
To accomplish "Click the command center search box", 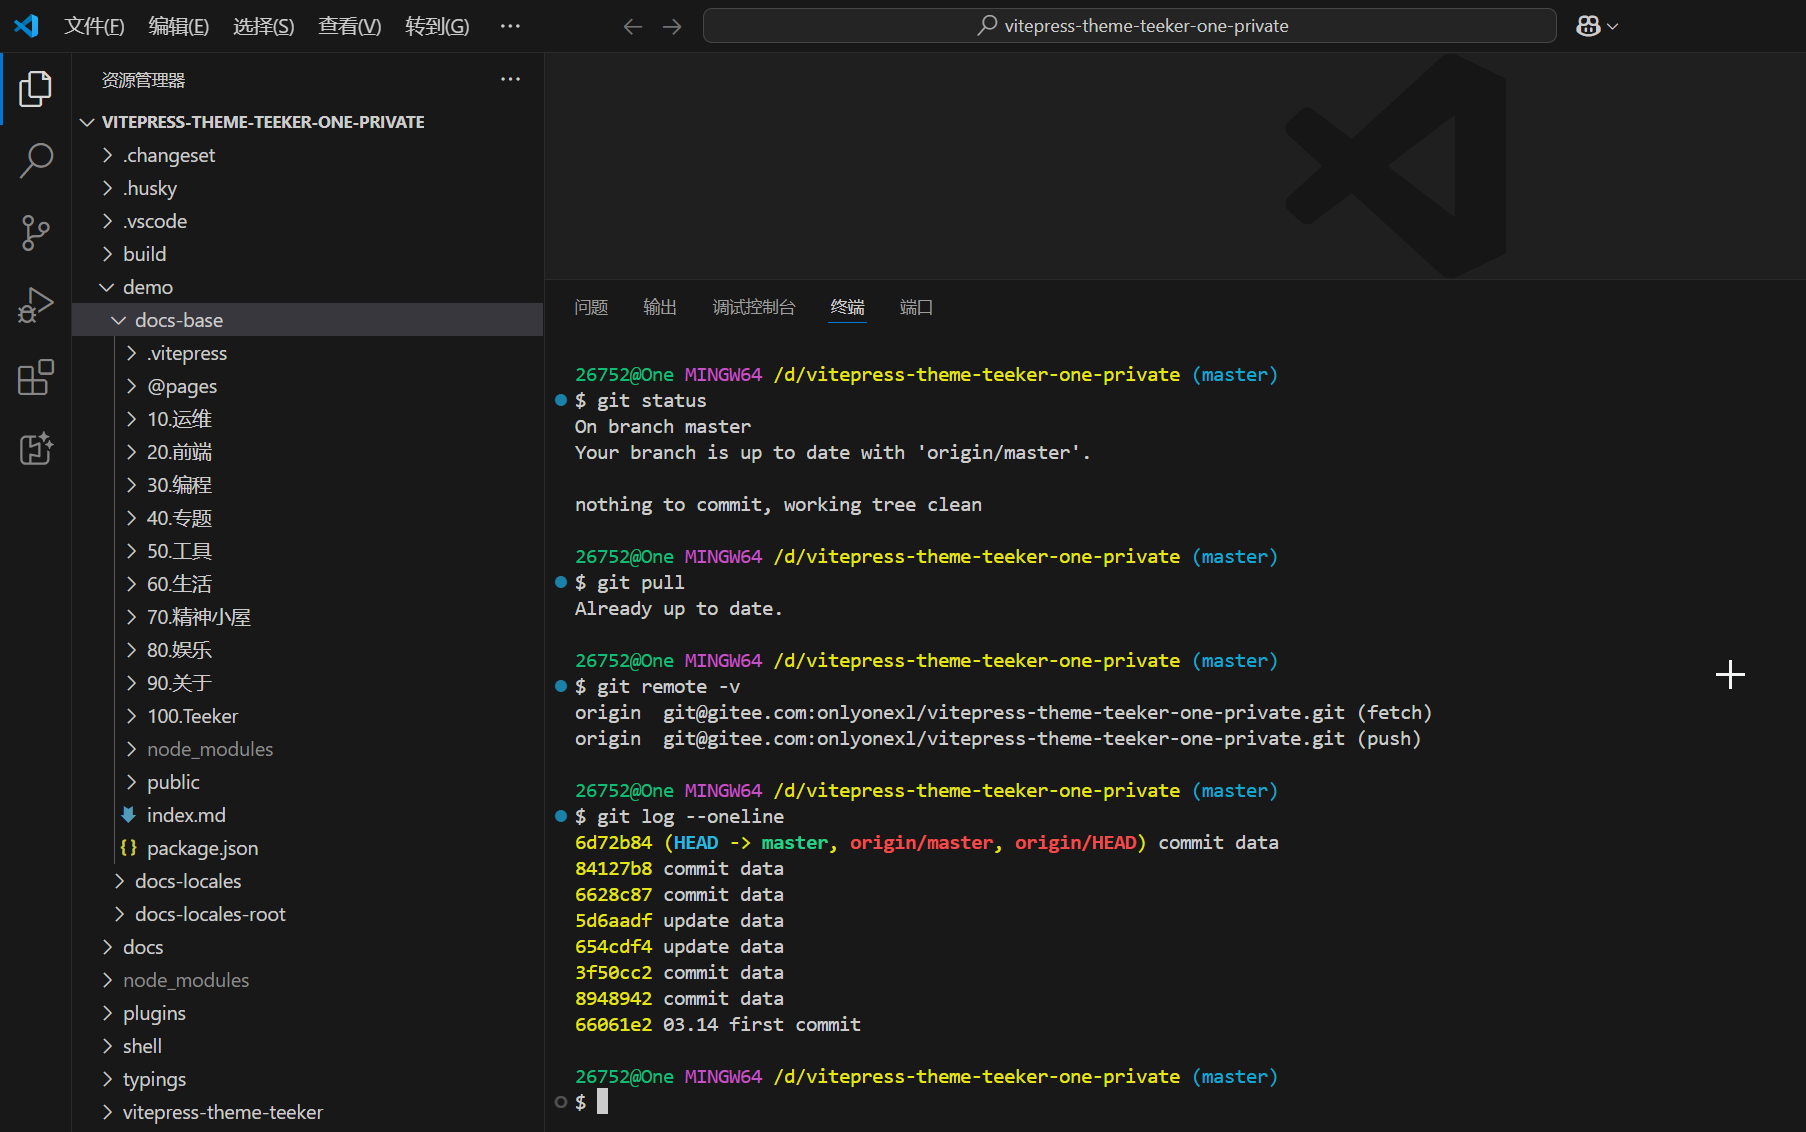I will (1130, 26).
